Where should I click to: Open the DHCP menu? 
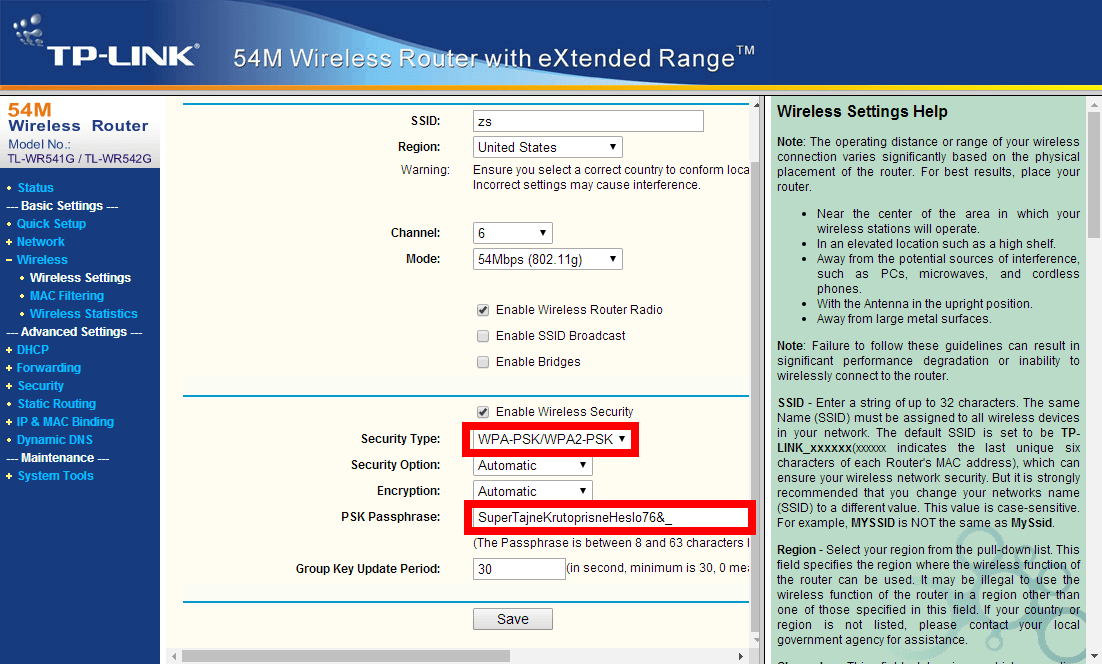[33, 350]
